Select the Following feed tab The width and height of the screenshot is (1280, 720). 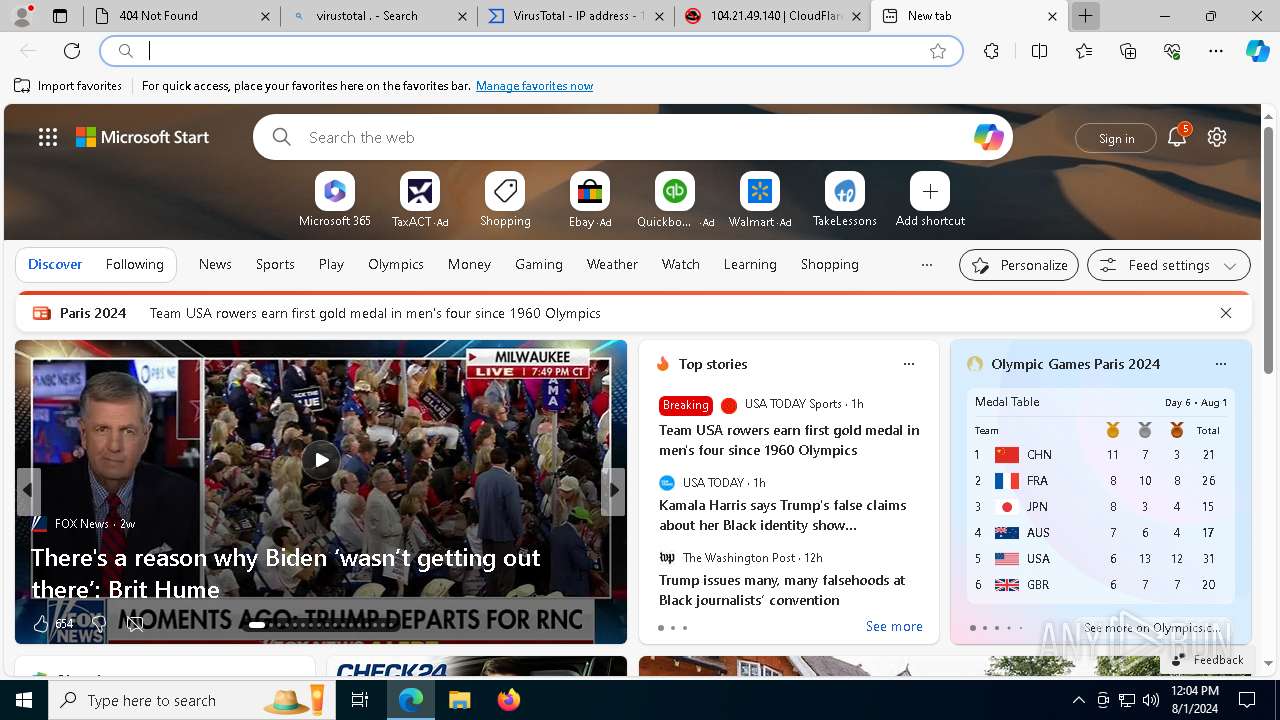134,264
